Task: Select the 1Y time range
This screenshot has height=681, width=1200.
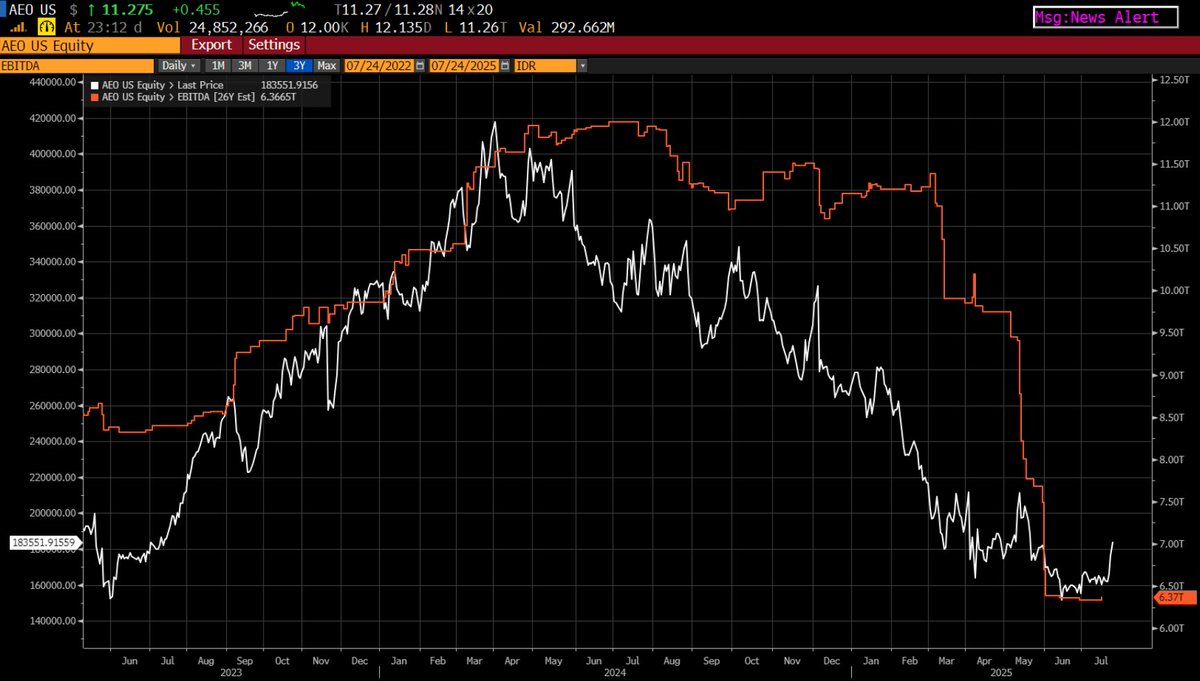Action: [x=272, y=65]
